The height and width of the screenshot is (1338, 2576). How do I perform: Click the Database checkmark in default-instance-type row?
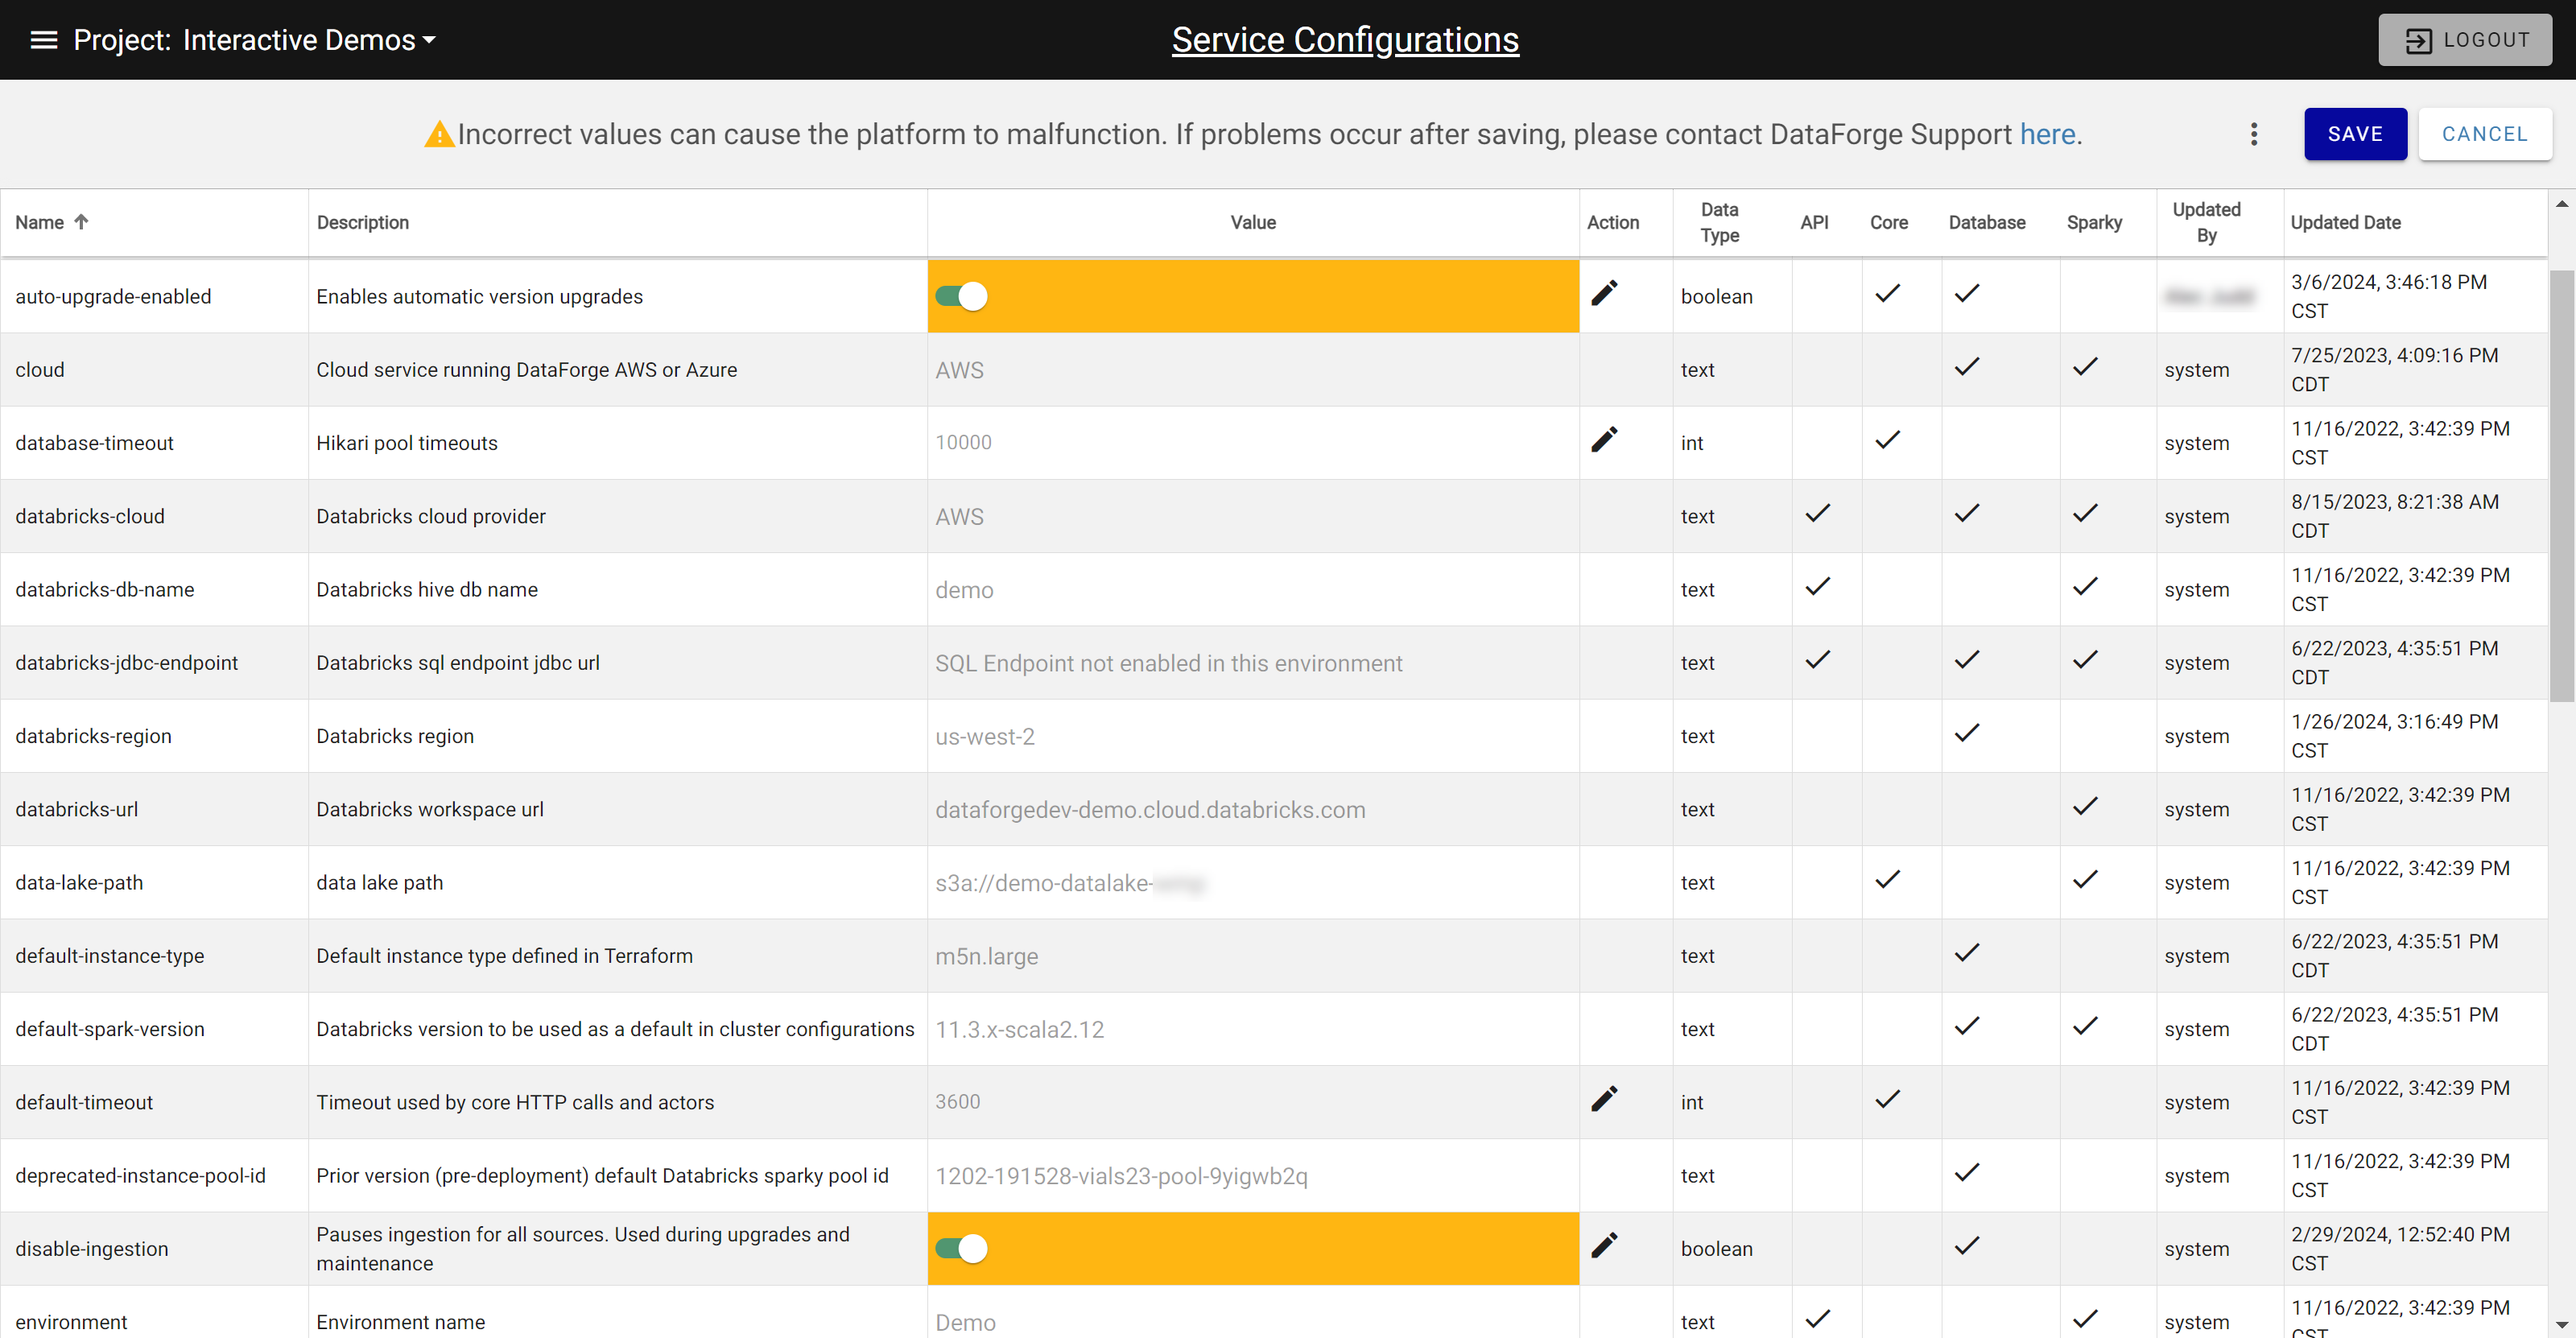1967,953
